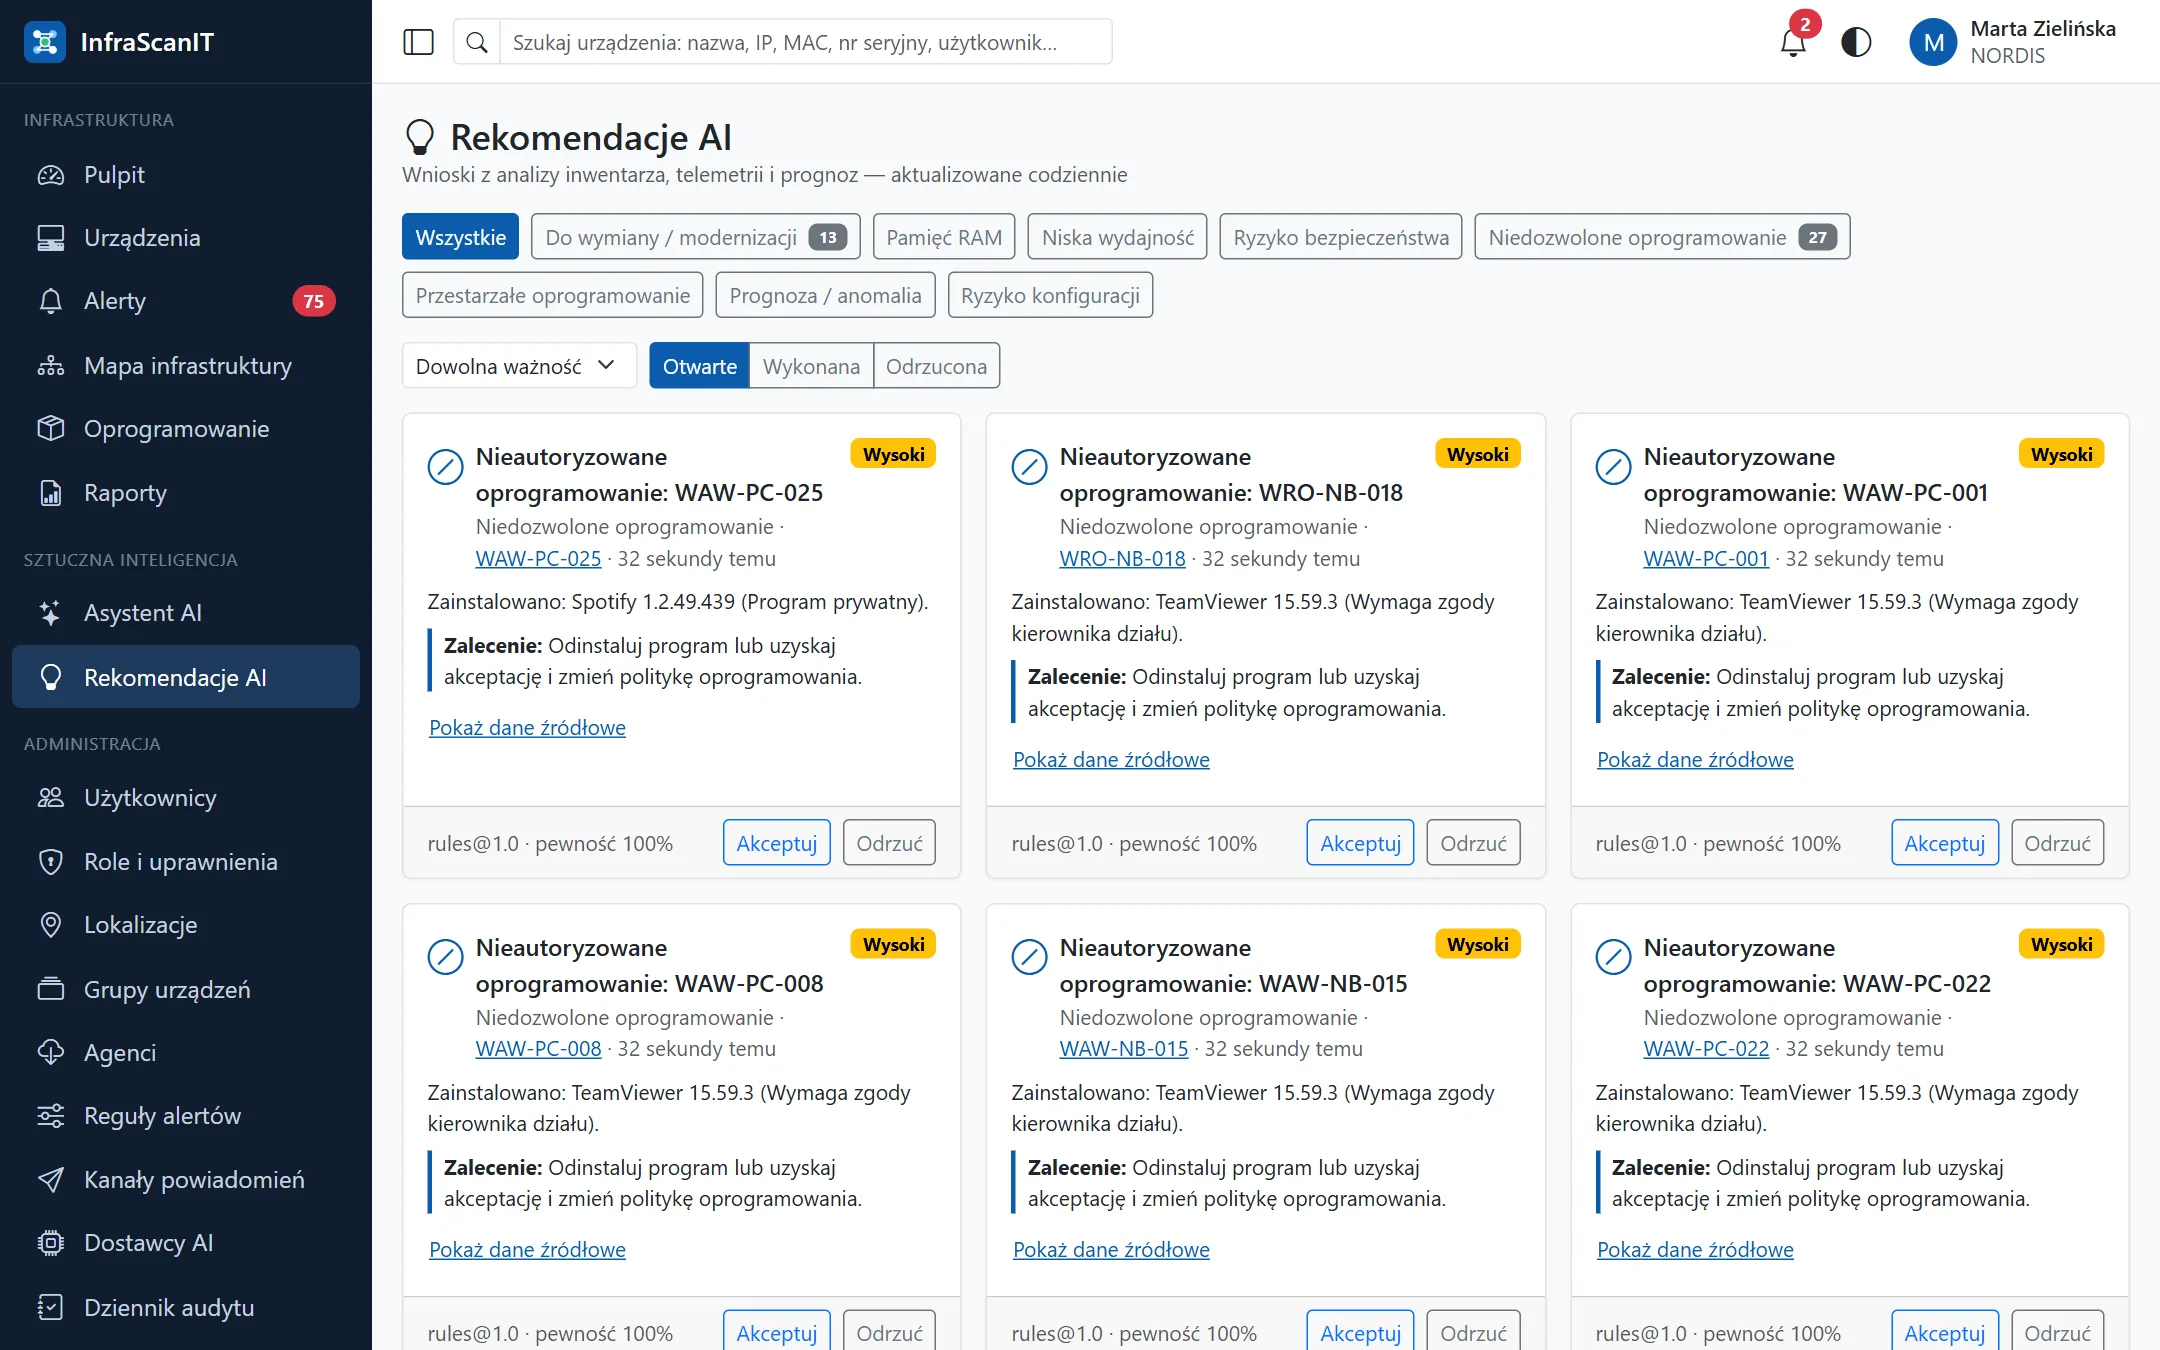Toggle the sidebar panel icon
The height and width of the screenshot is (1350, 2160).
418,42
